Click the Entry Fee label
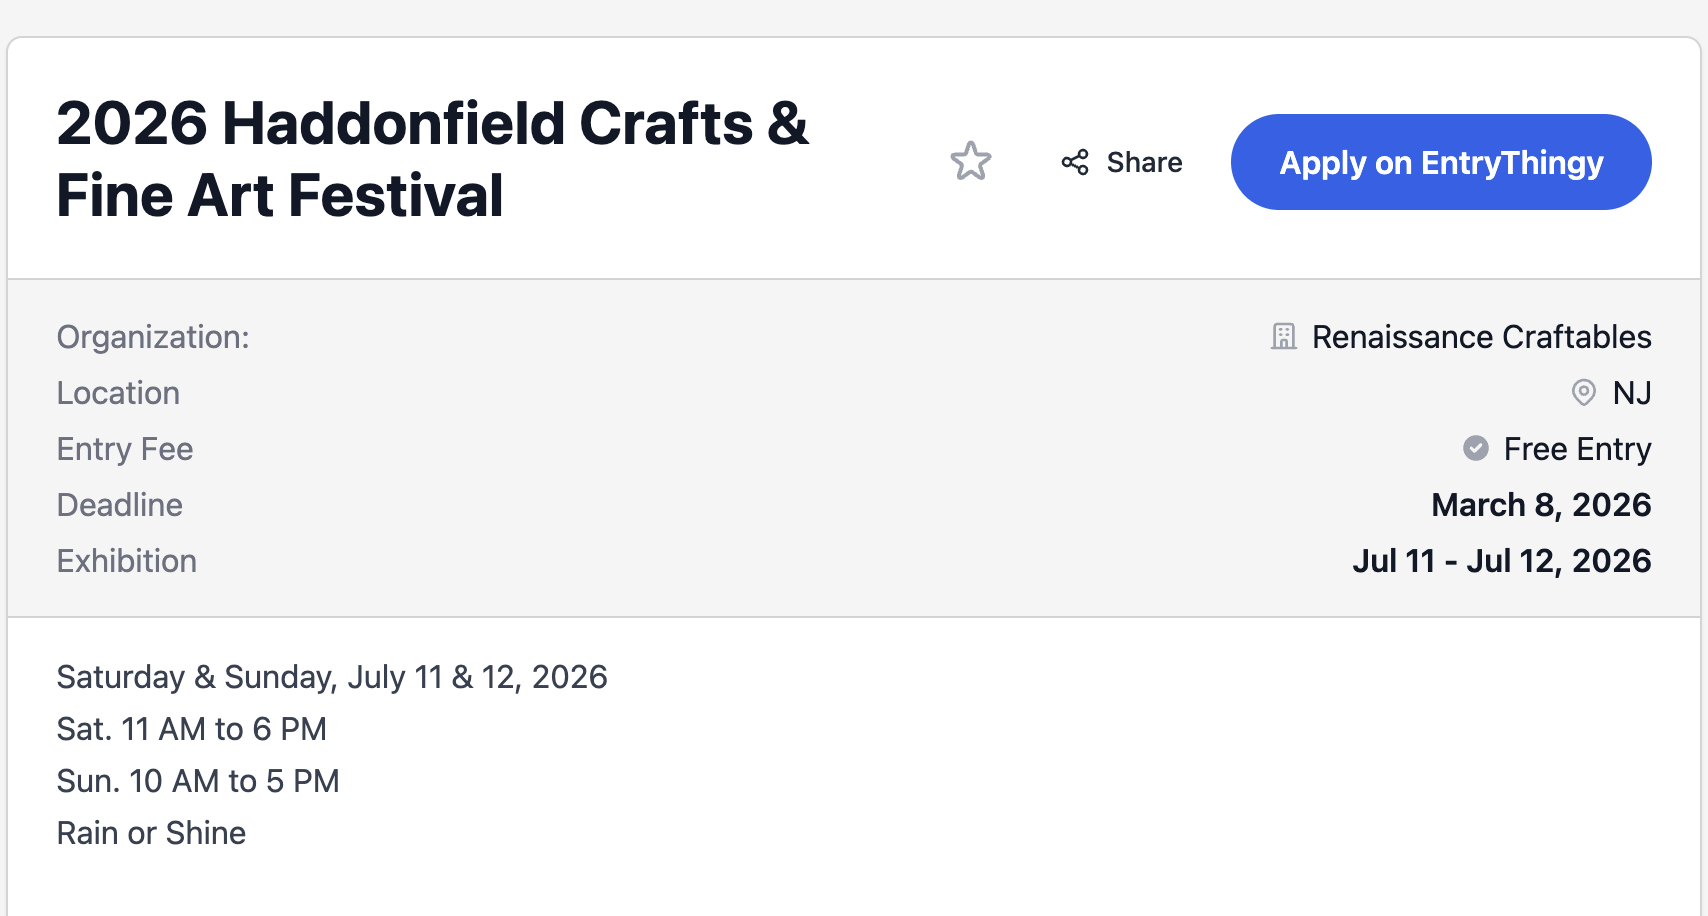The width and height of the screenshot is (1708, 916). click(125, 449)
